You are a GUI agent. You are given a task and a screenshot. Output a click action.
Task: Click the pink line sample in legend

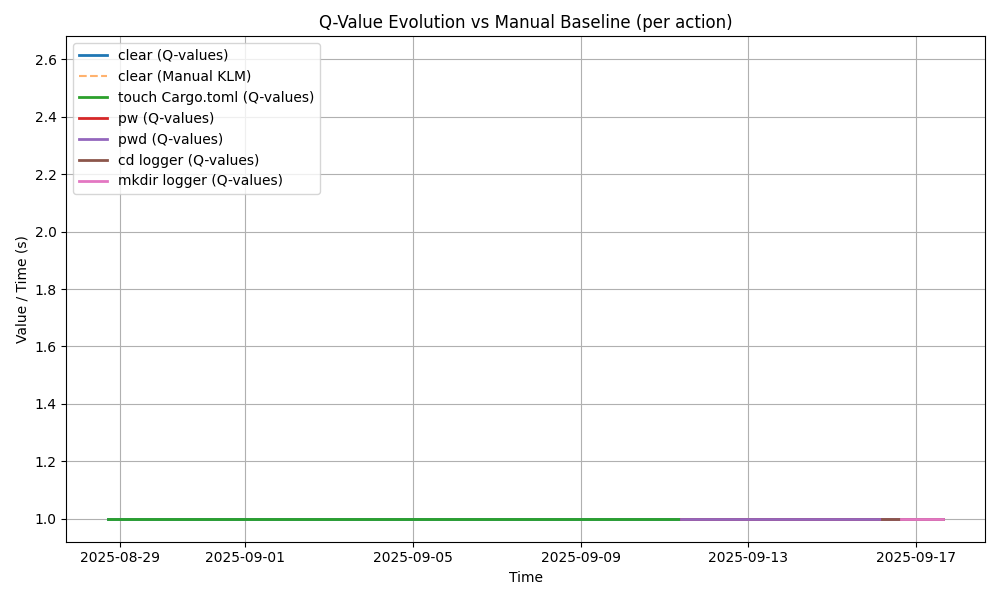pos(93,181)
